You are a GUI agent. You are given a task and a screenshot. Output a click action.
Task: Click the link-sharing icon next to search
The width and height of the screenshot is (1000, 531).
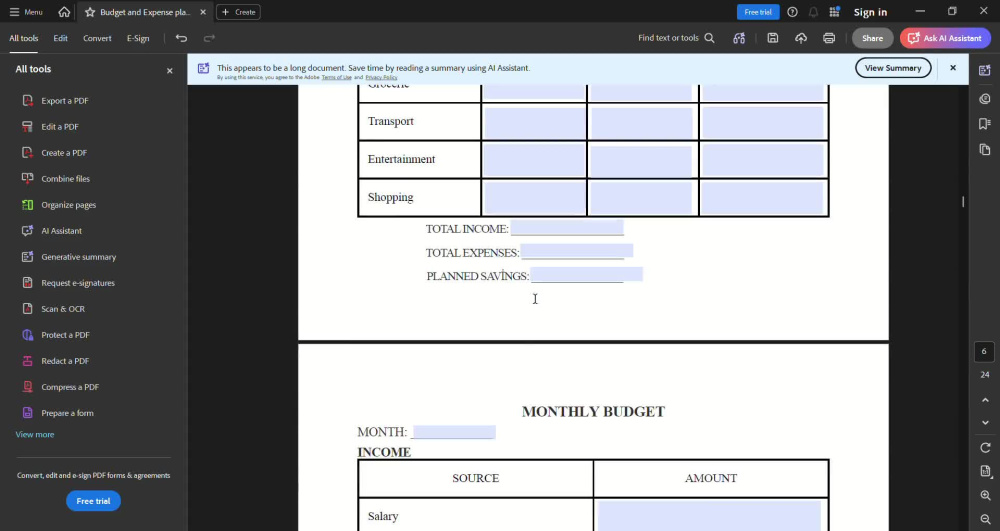click(739, 38)
